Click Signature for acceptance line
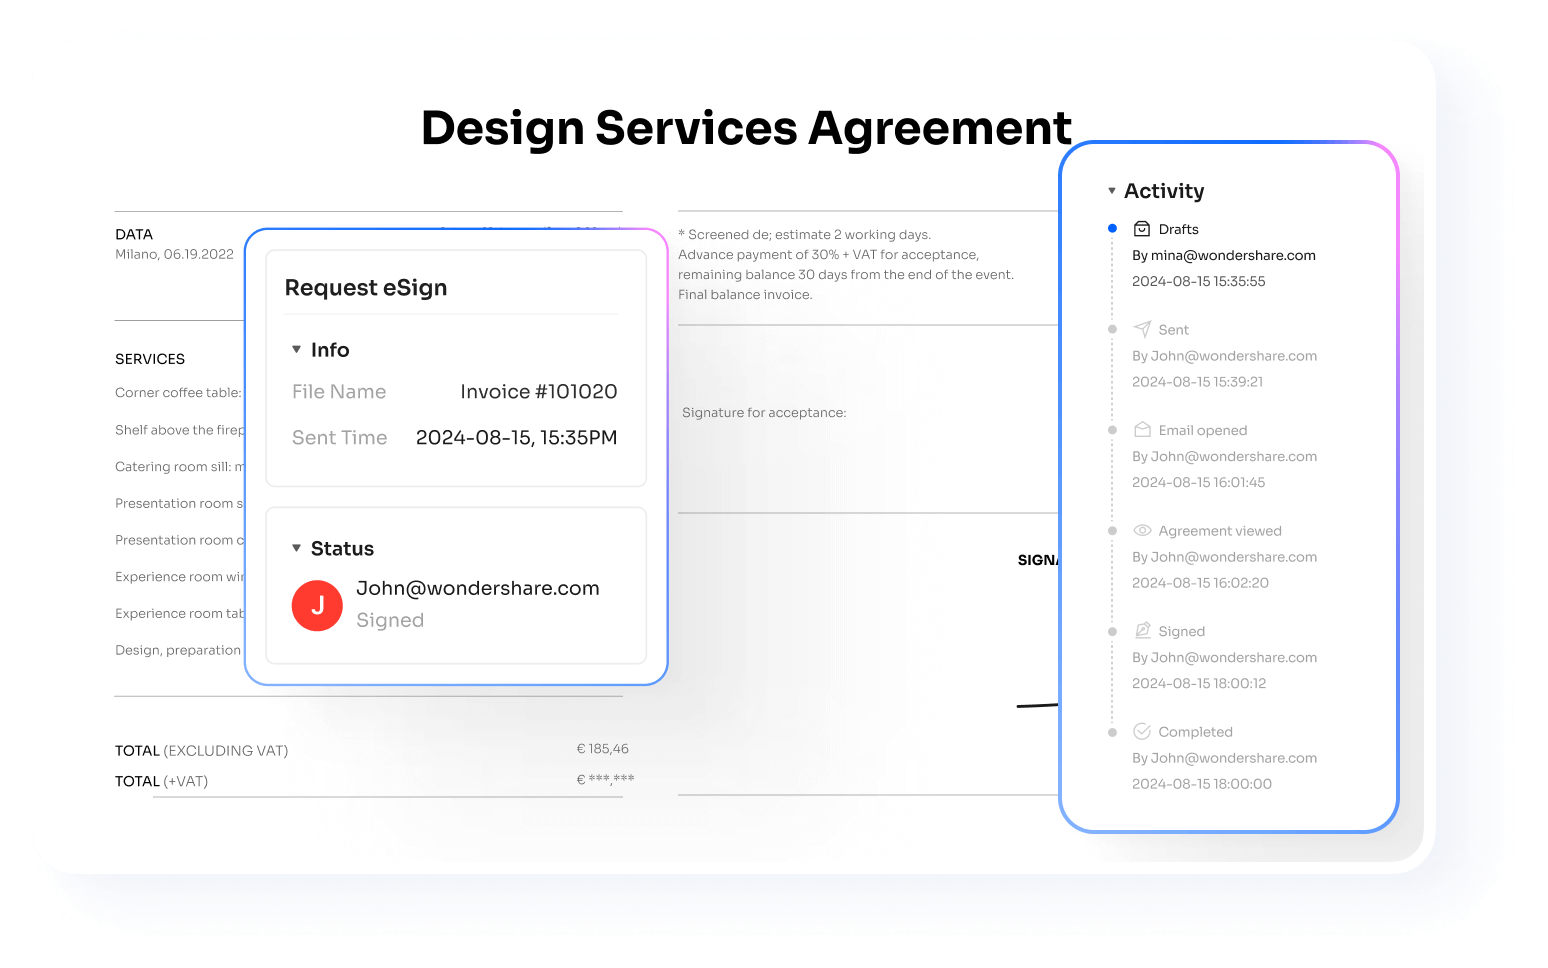Image resolution: width=1548 pixels, height=968 pixels. click(764, 413)
